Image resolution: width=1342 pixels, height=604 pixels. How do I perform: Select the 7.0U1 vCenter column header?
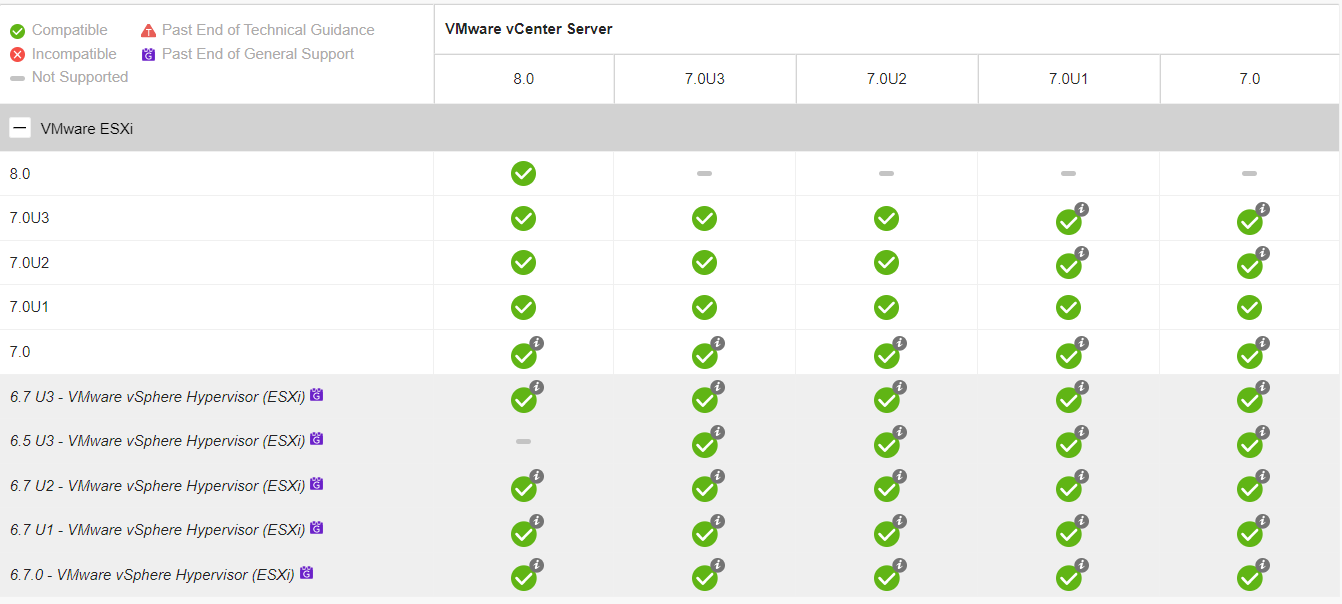[1068, 79]
